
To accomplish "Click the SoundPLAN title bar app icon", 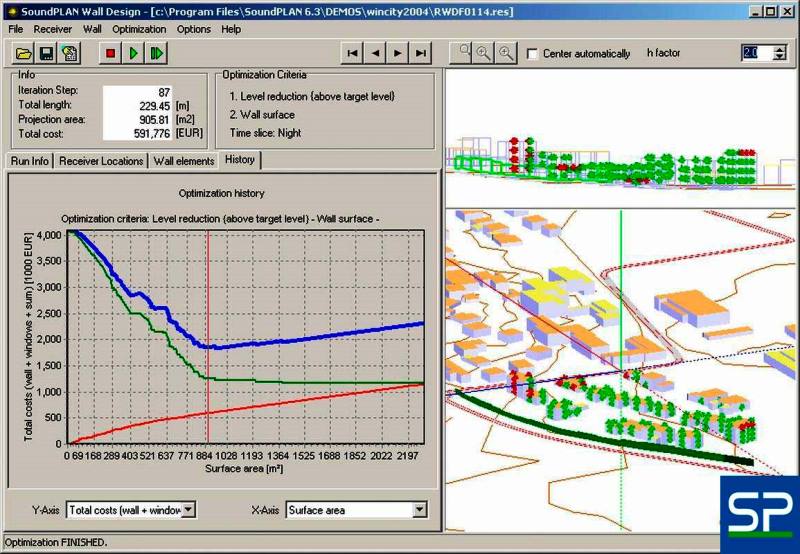I will click(12, 11).
